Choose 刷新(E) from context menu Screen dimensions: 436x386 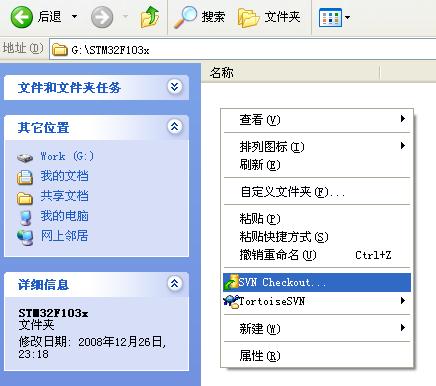317,165
